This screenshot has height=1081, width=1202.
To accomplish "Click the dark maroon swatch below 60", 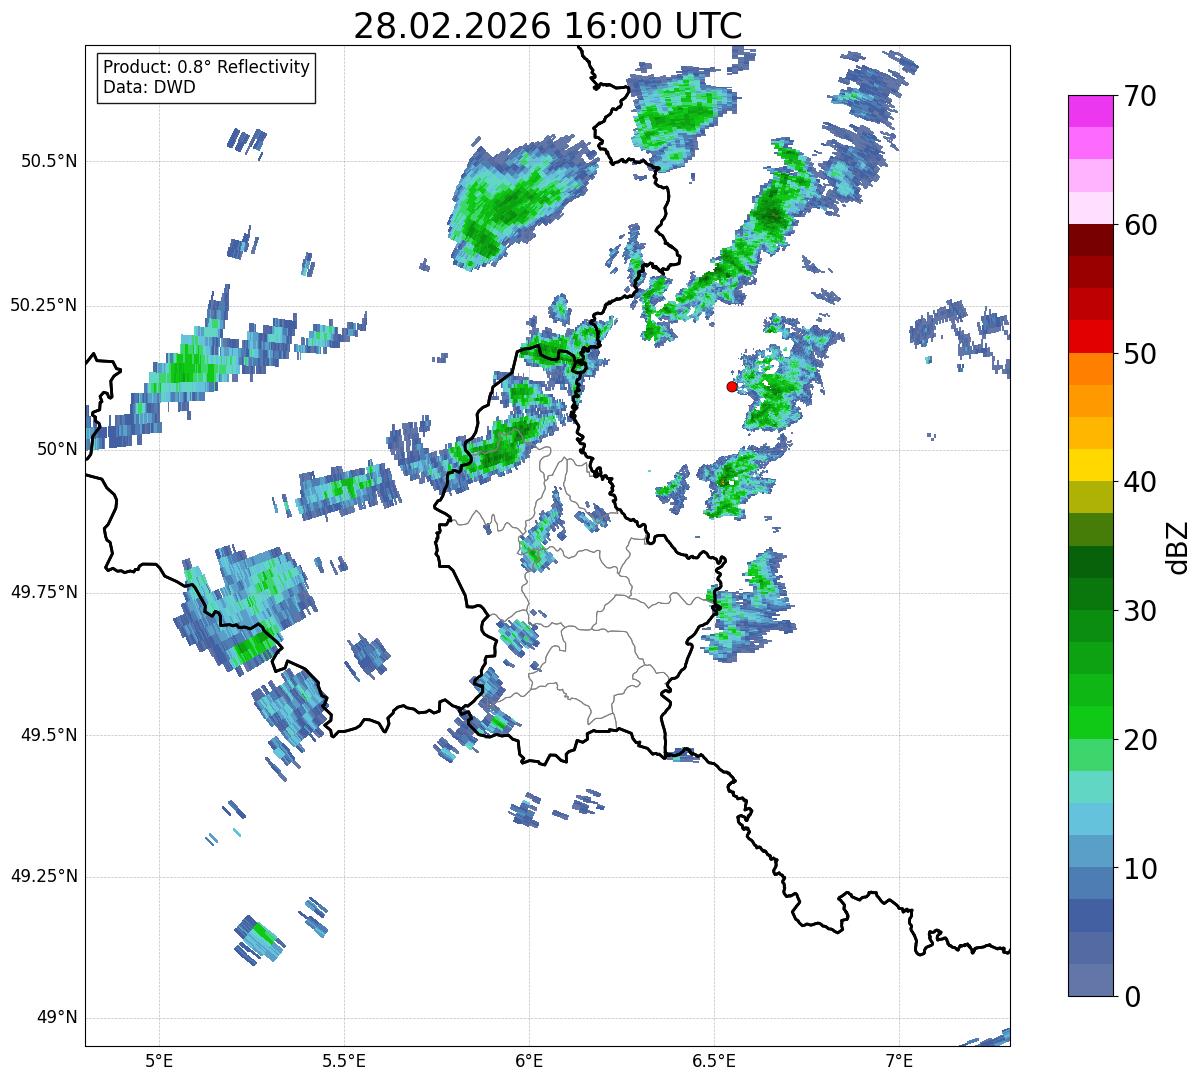I will pyautogui.click(x=1090, y=240).
